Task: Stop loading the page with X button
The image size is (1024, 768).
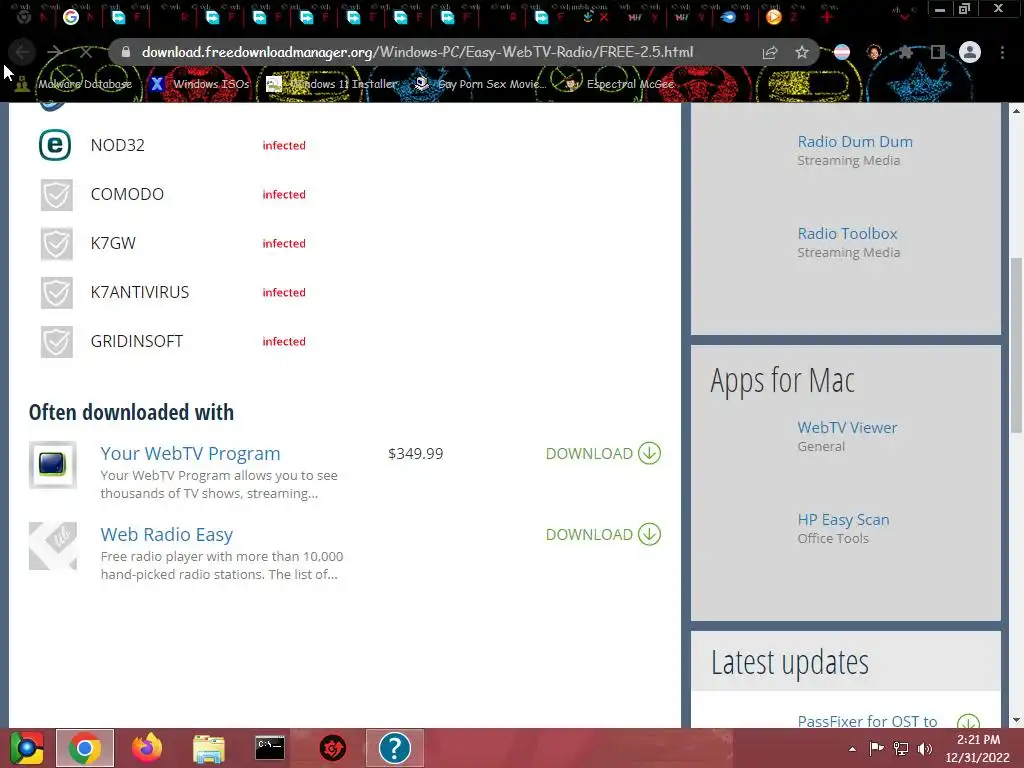Action: click(x=86, y=52)
